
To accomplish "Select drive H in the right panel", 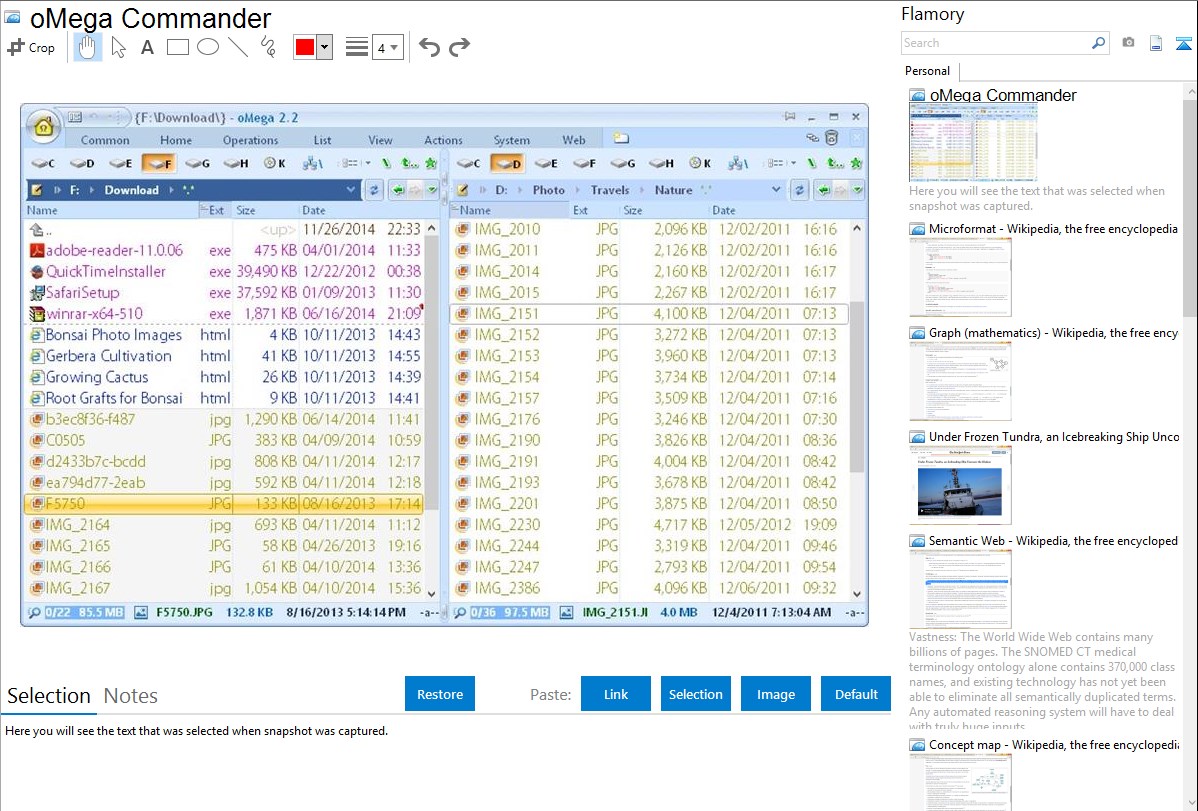I will [x=662, y=163].
